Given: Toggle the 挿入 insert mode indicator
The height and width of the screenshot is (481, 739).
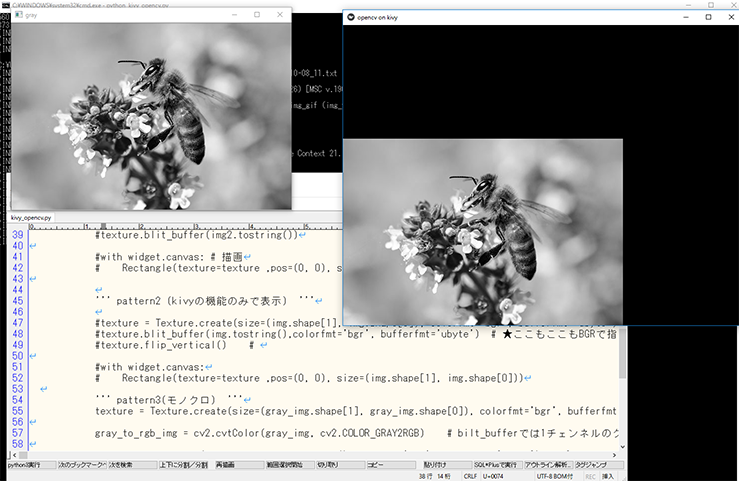Looking at the screenshot, I should click(x=608, y=476).
